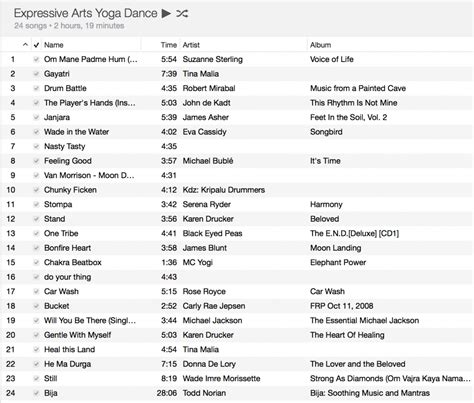Click artist Eva Cassidy
474x403 pixels.
click(204, 132)
